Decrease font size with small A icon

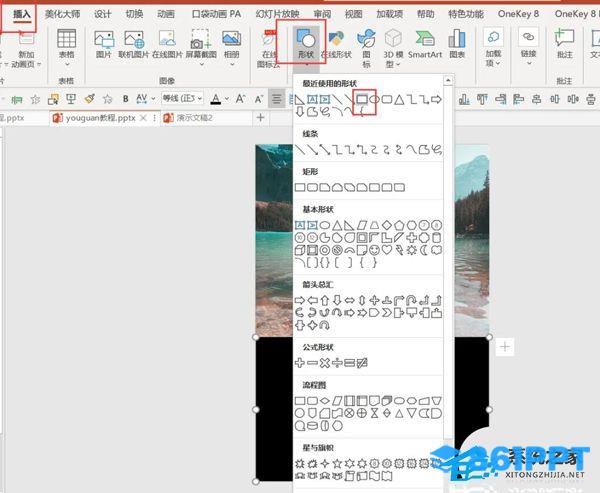click(258, 99)
